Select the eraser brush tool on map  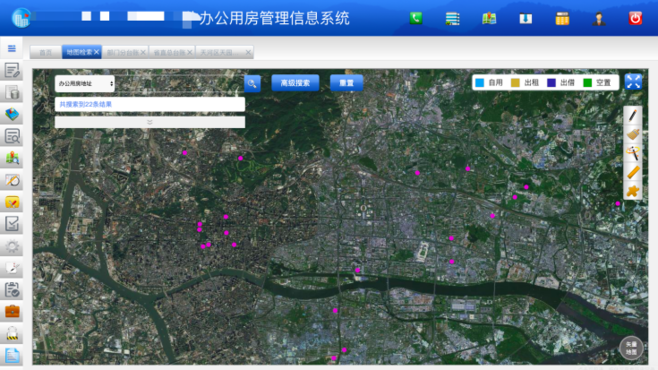point(633,134)
